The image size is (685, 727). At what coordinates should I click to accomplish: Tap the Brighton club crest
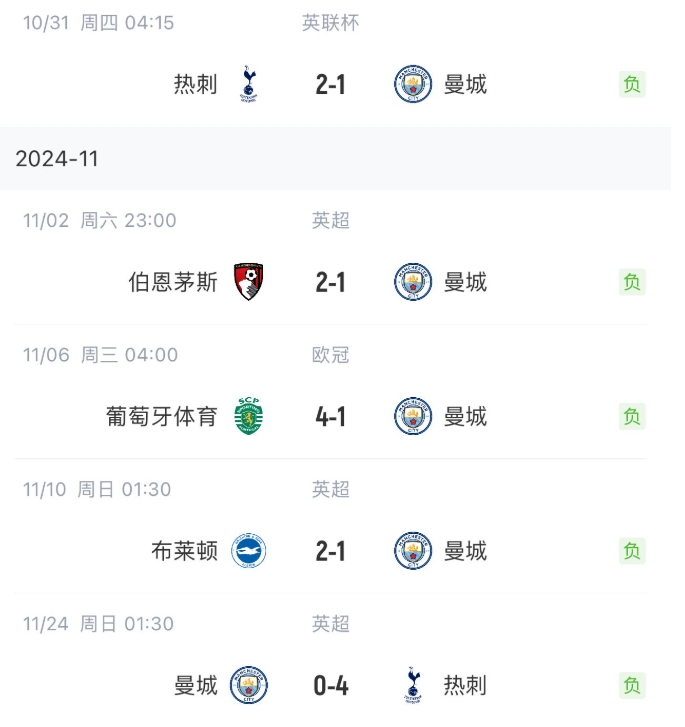tap(248, 551)
